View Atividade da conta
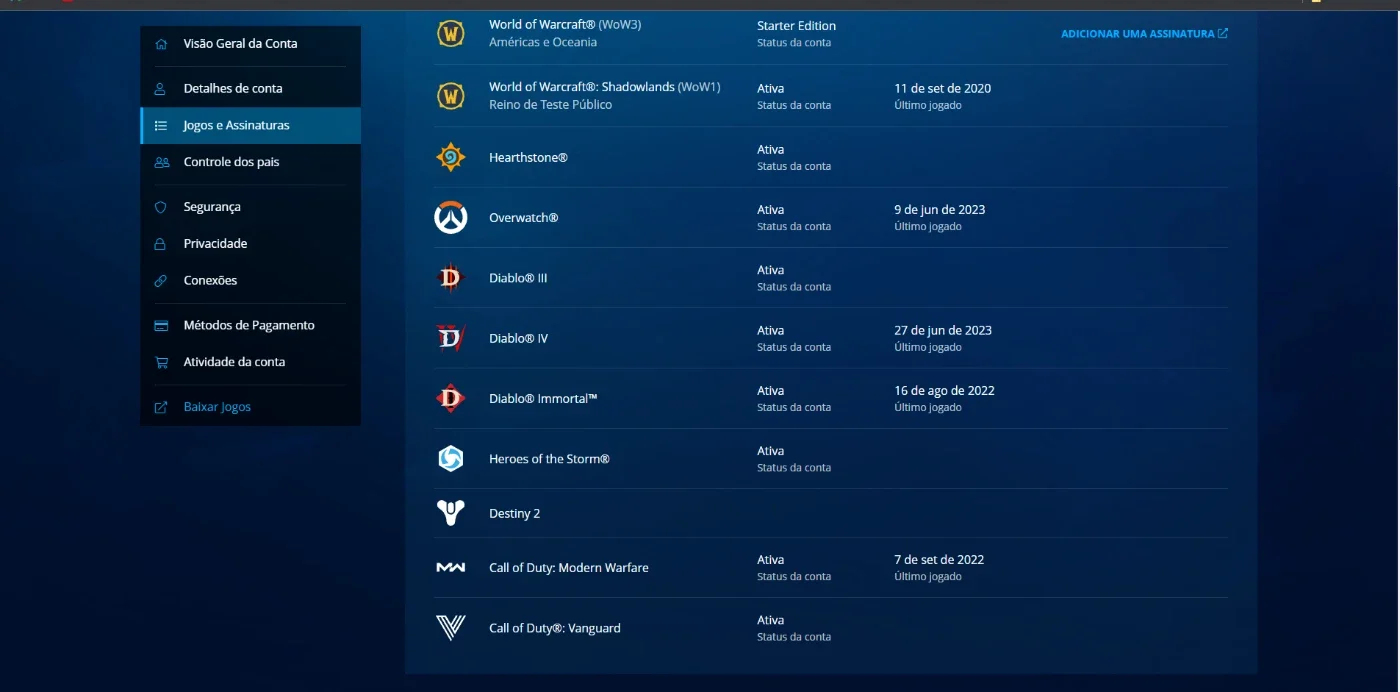Screen dimensions: 1400x692 click(x=234, y=363)
